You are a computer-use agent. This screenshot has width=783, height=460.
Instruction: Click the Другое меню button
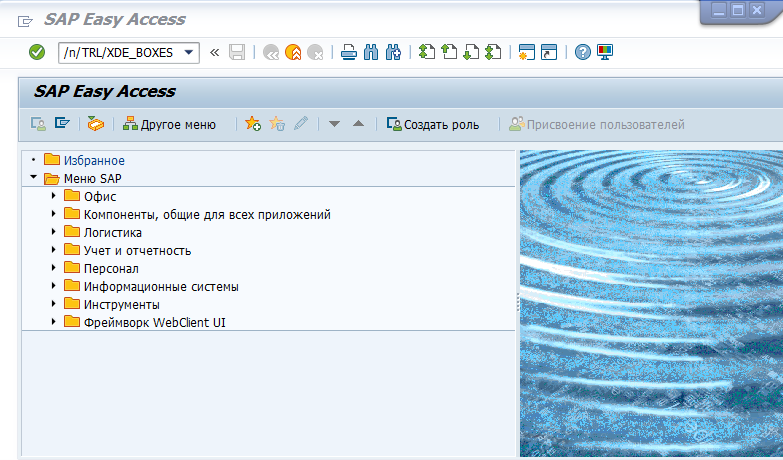tap(169, 124)
